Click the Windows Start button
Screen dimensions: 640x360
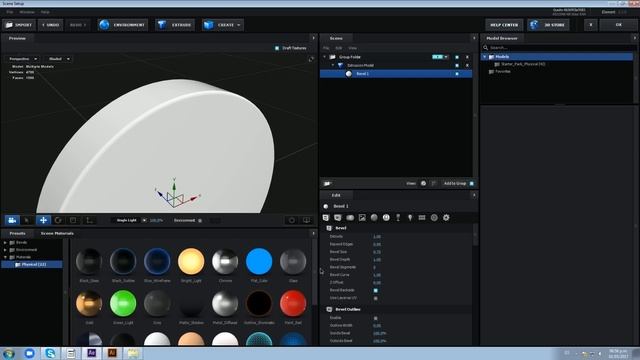9,353
